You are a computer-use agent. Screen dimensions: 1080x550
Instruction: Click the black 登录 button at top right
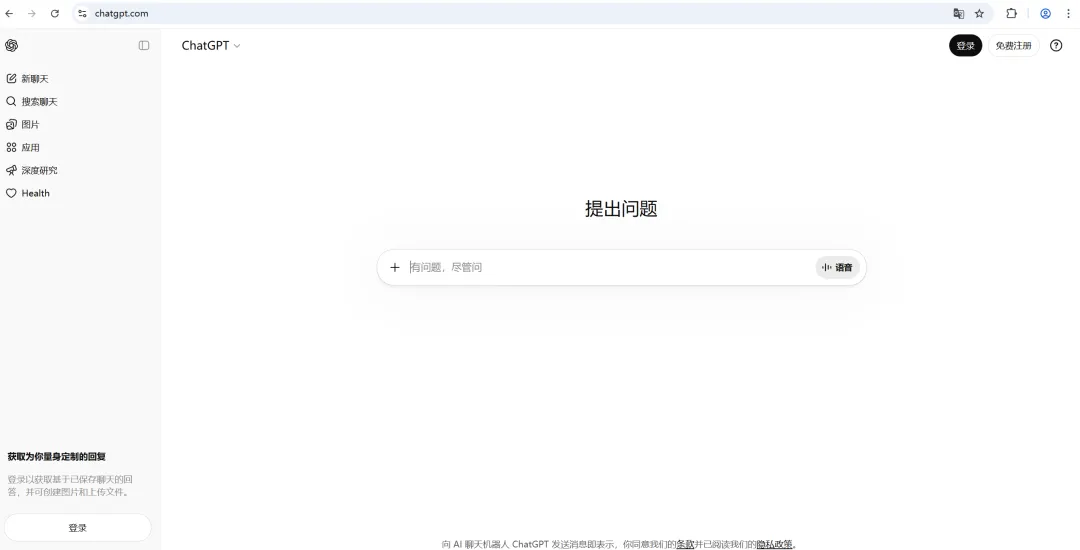coord(965,45)
